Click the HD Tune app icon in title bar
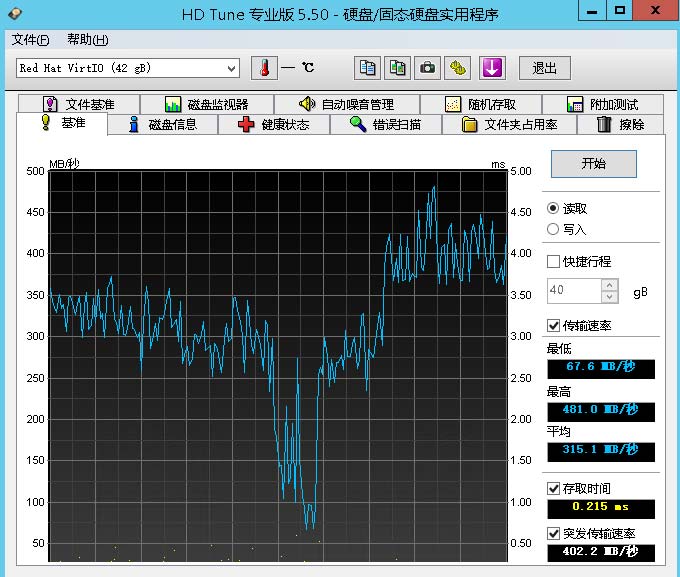Viewport: 680px width, 577px height. pos(14,14)
